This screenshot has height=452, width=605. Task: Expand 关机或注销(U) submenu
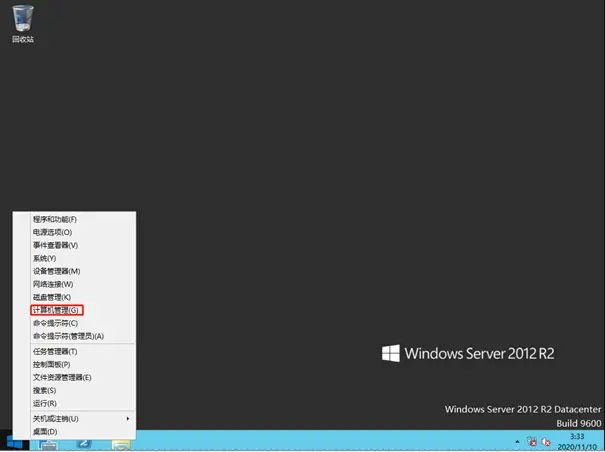pos(74,419)
